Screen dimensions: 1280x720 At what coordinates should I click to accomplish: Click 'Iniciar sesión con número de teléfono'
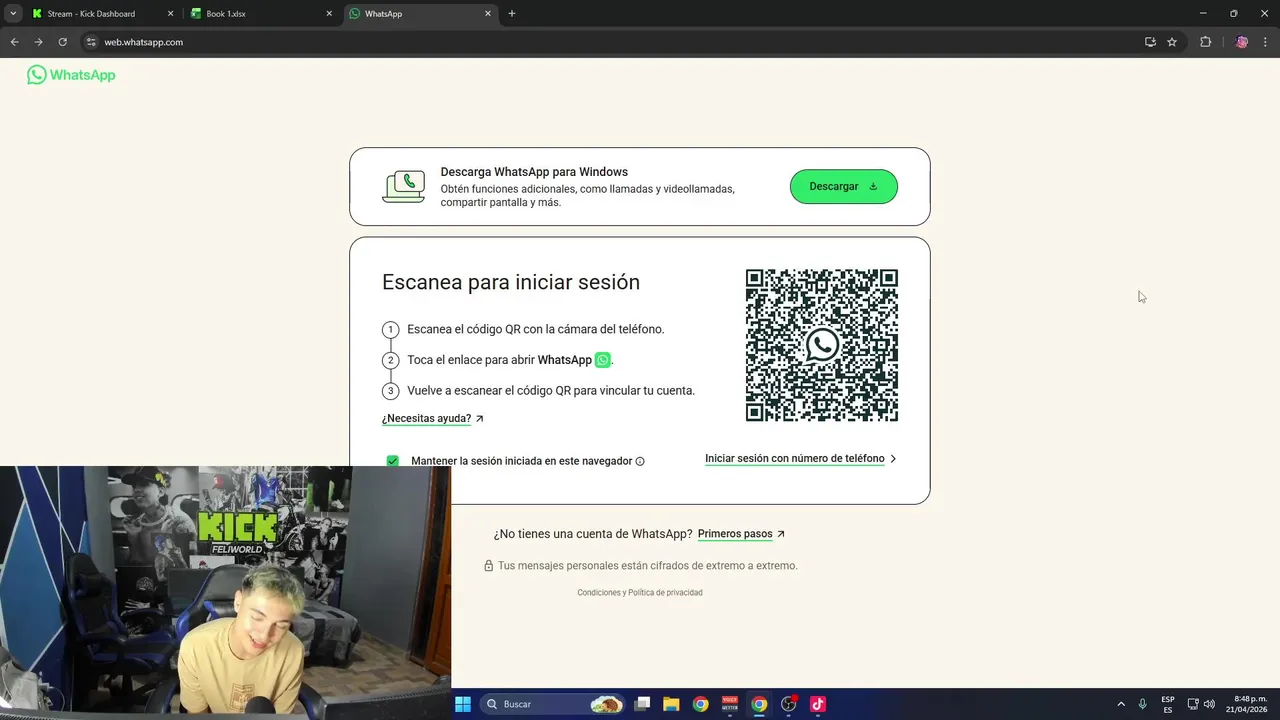[x=801, y=459]
